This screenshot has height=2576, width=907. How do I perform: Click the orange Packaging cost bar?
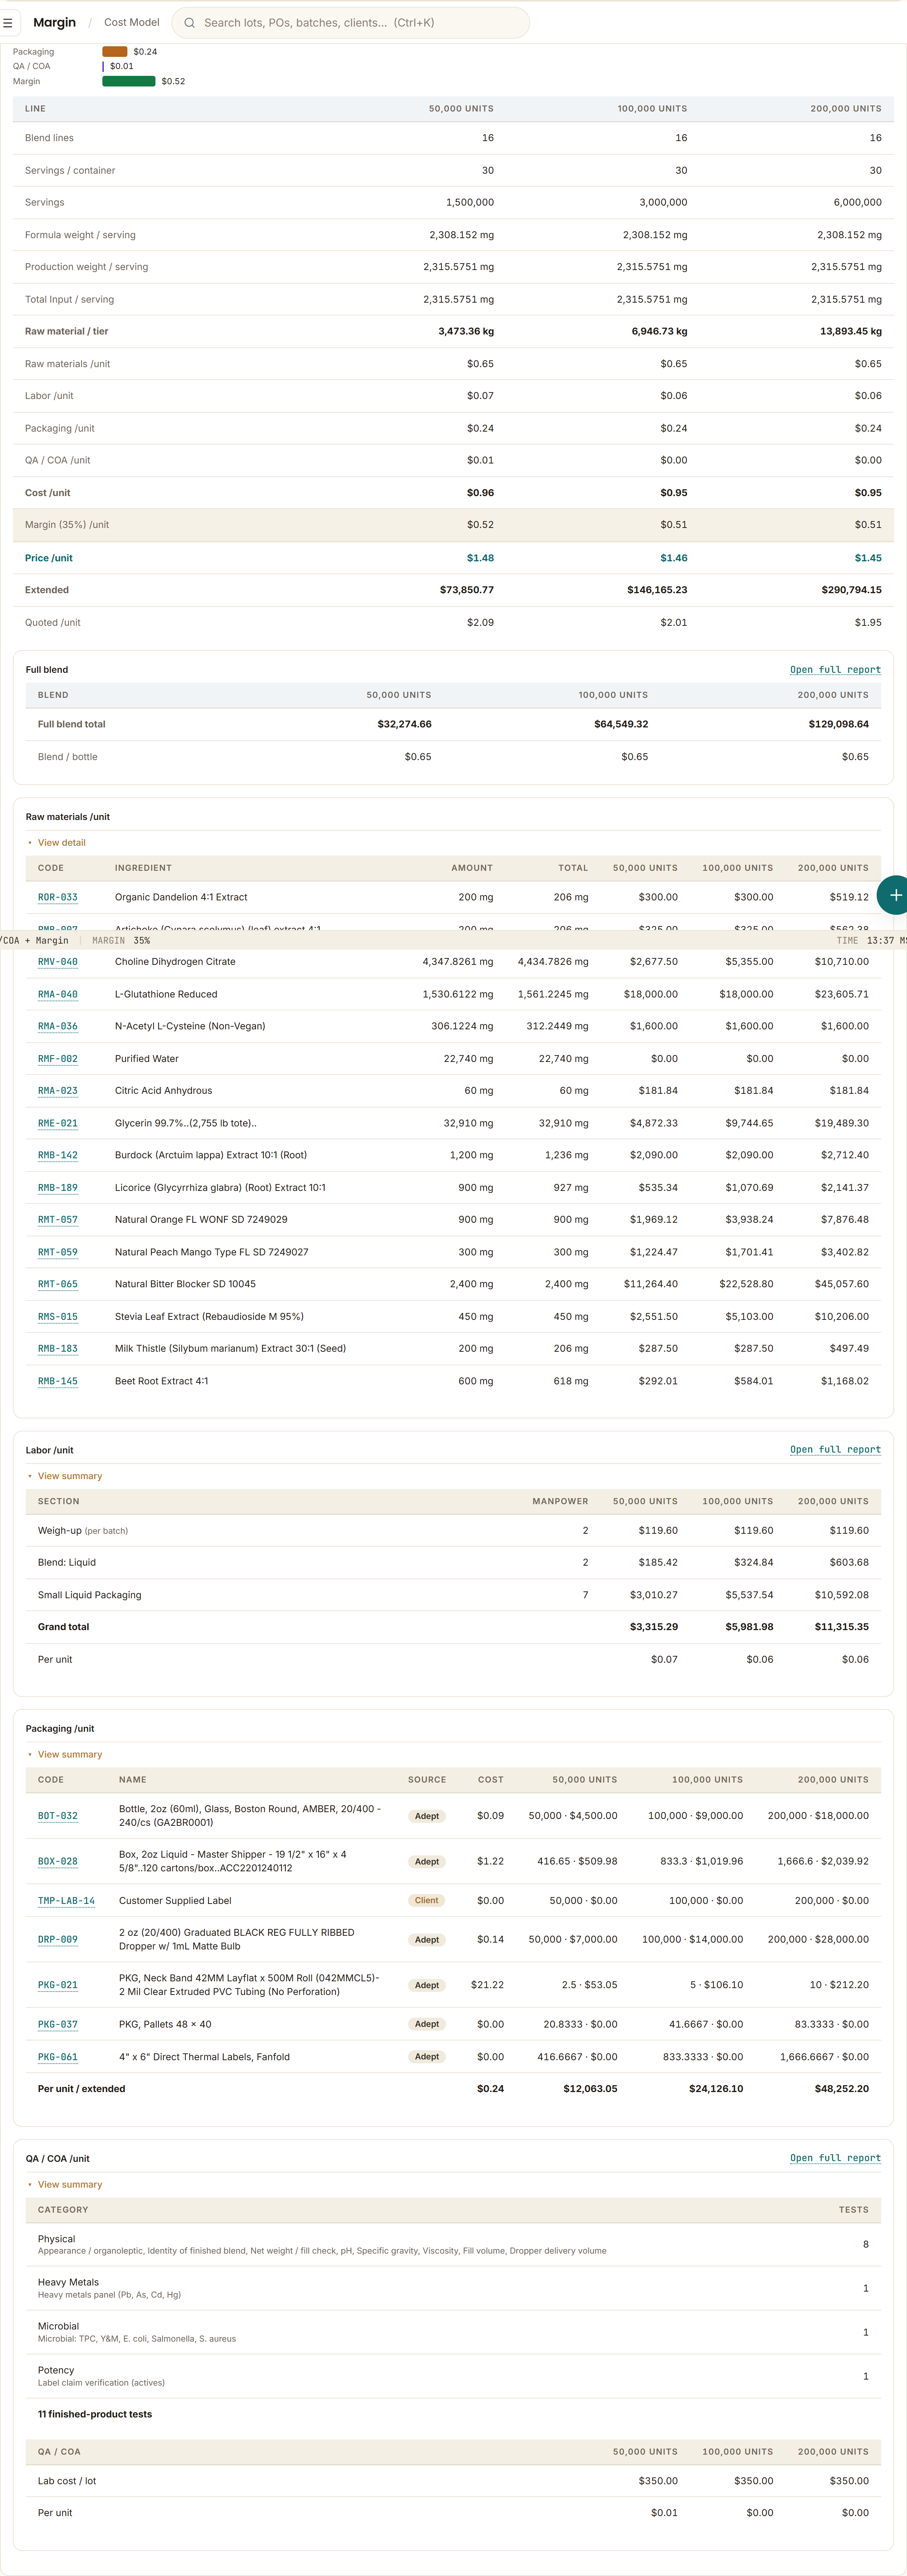(x=115, y=51)
